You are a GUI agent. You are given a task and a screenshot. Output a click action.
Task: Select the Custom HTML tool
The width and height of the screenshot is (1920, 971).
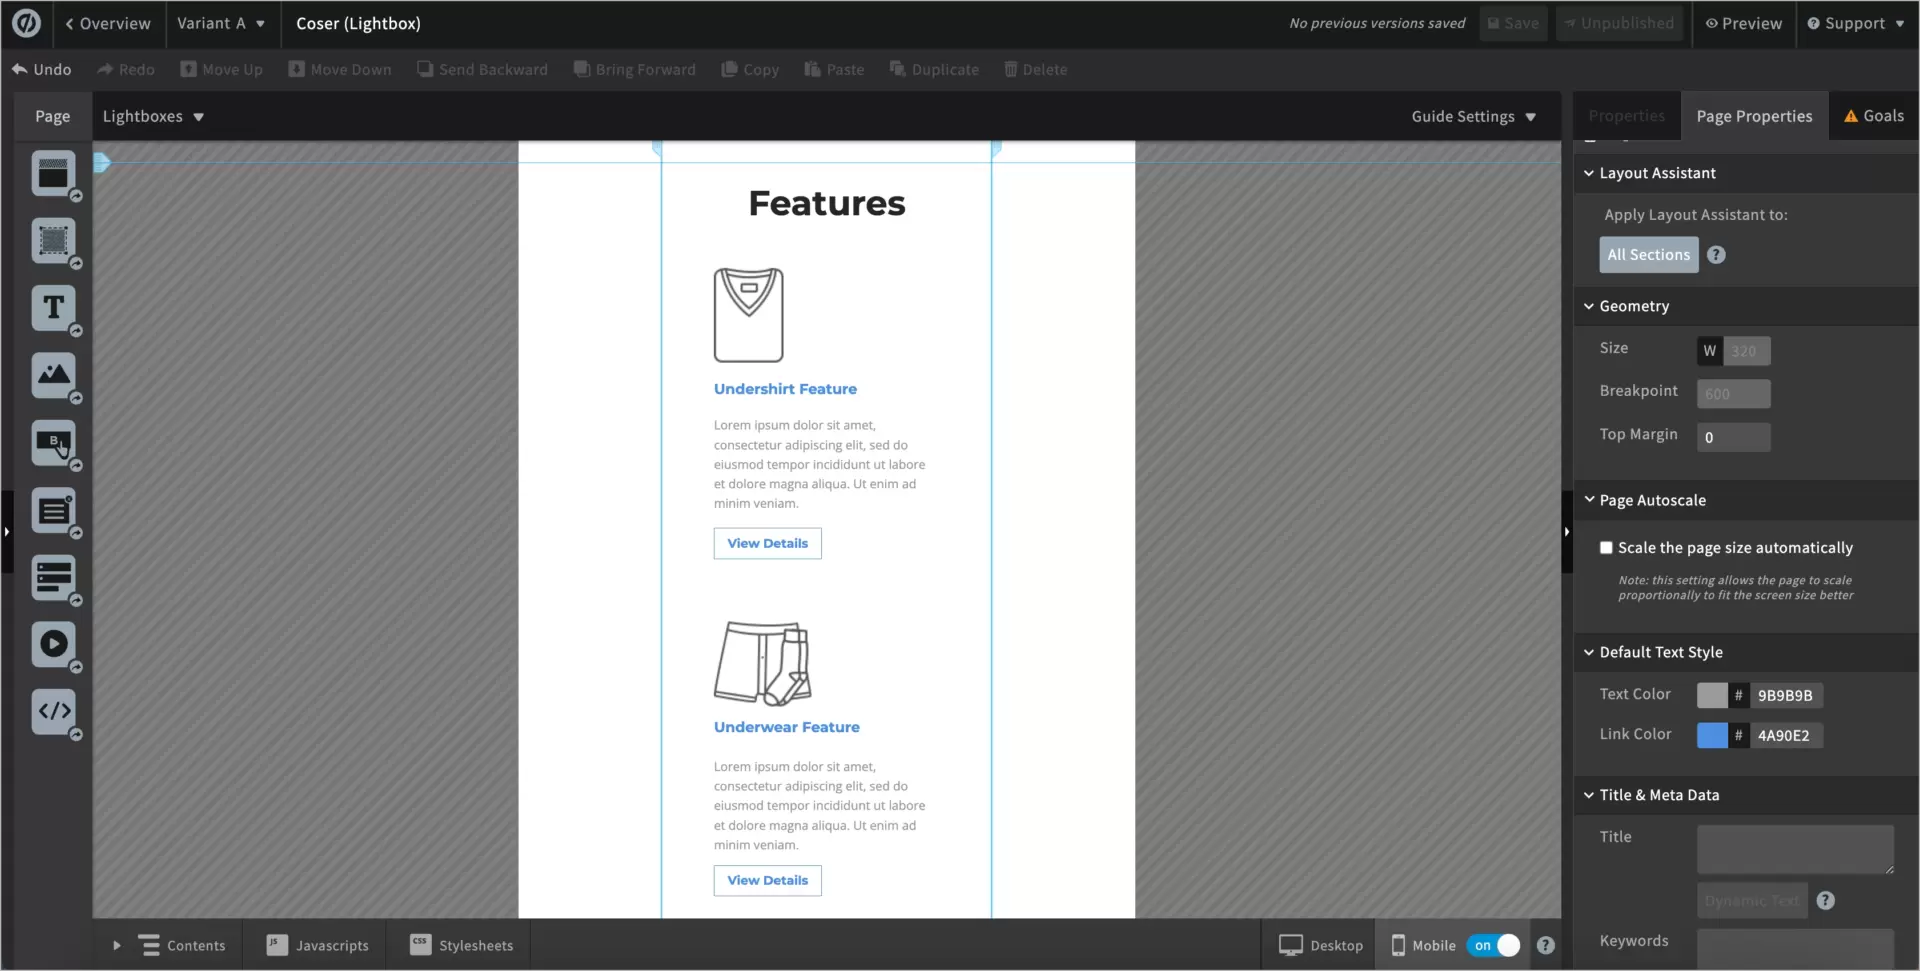tap(54, 712)
